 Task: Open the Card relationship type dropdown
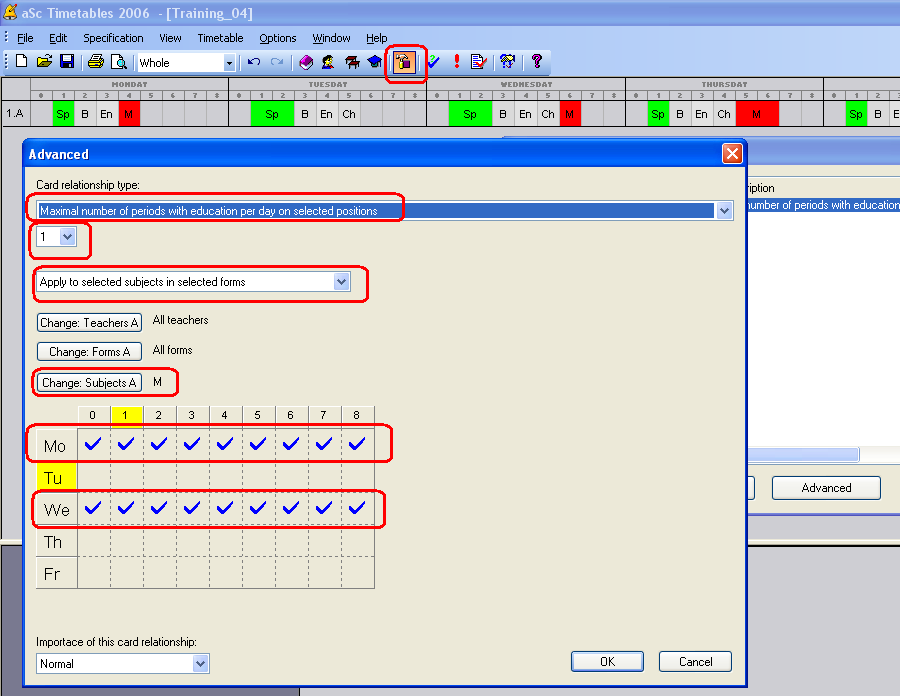[724, 211]
